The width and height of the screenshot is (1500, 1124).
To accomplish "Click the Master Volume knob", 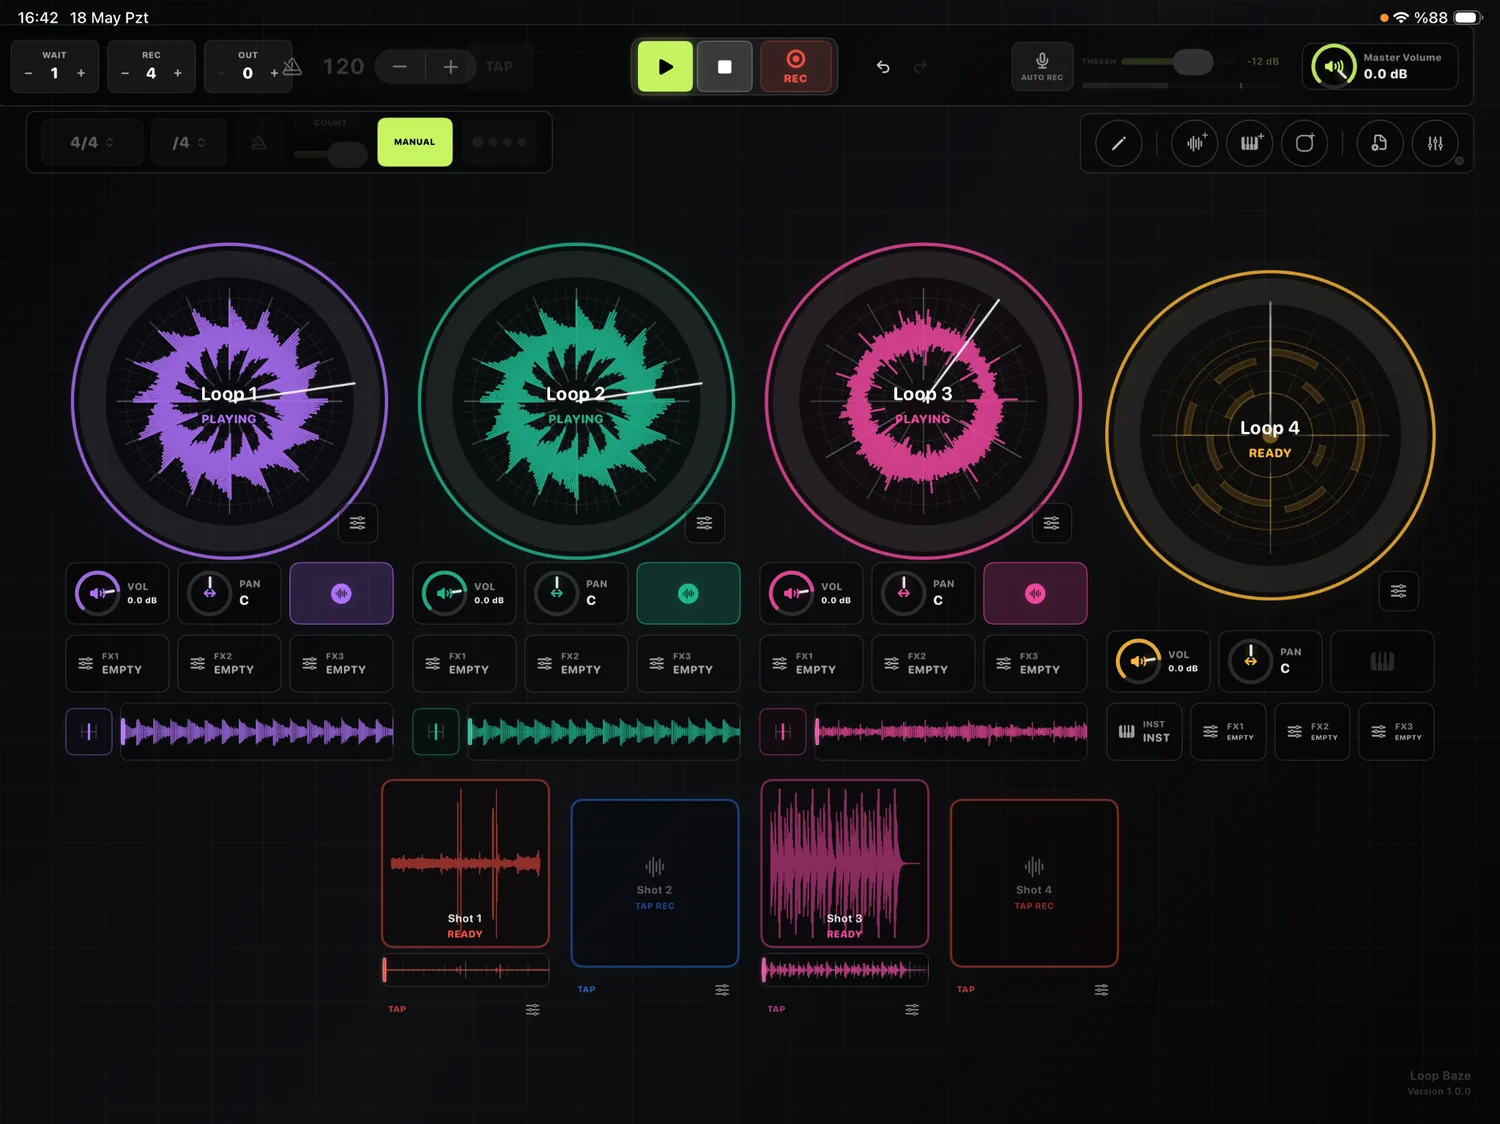I will [1334, 67].
